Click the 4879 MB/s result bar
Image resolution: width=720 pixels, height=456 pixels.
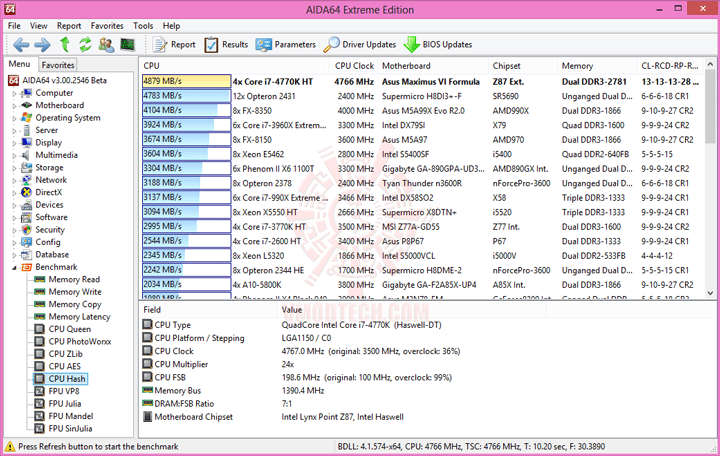pos(186,81)
